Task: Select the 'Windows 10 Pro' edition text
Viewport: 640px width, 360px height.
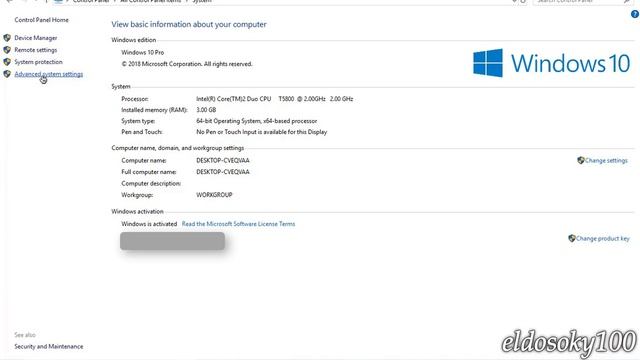Action: (142, 52)
